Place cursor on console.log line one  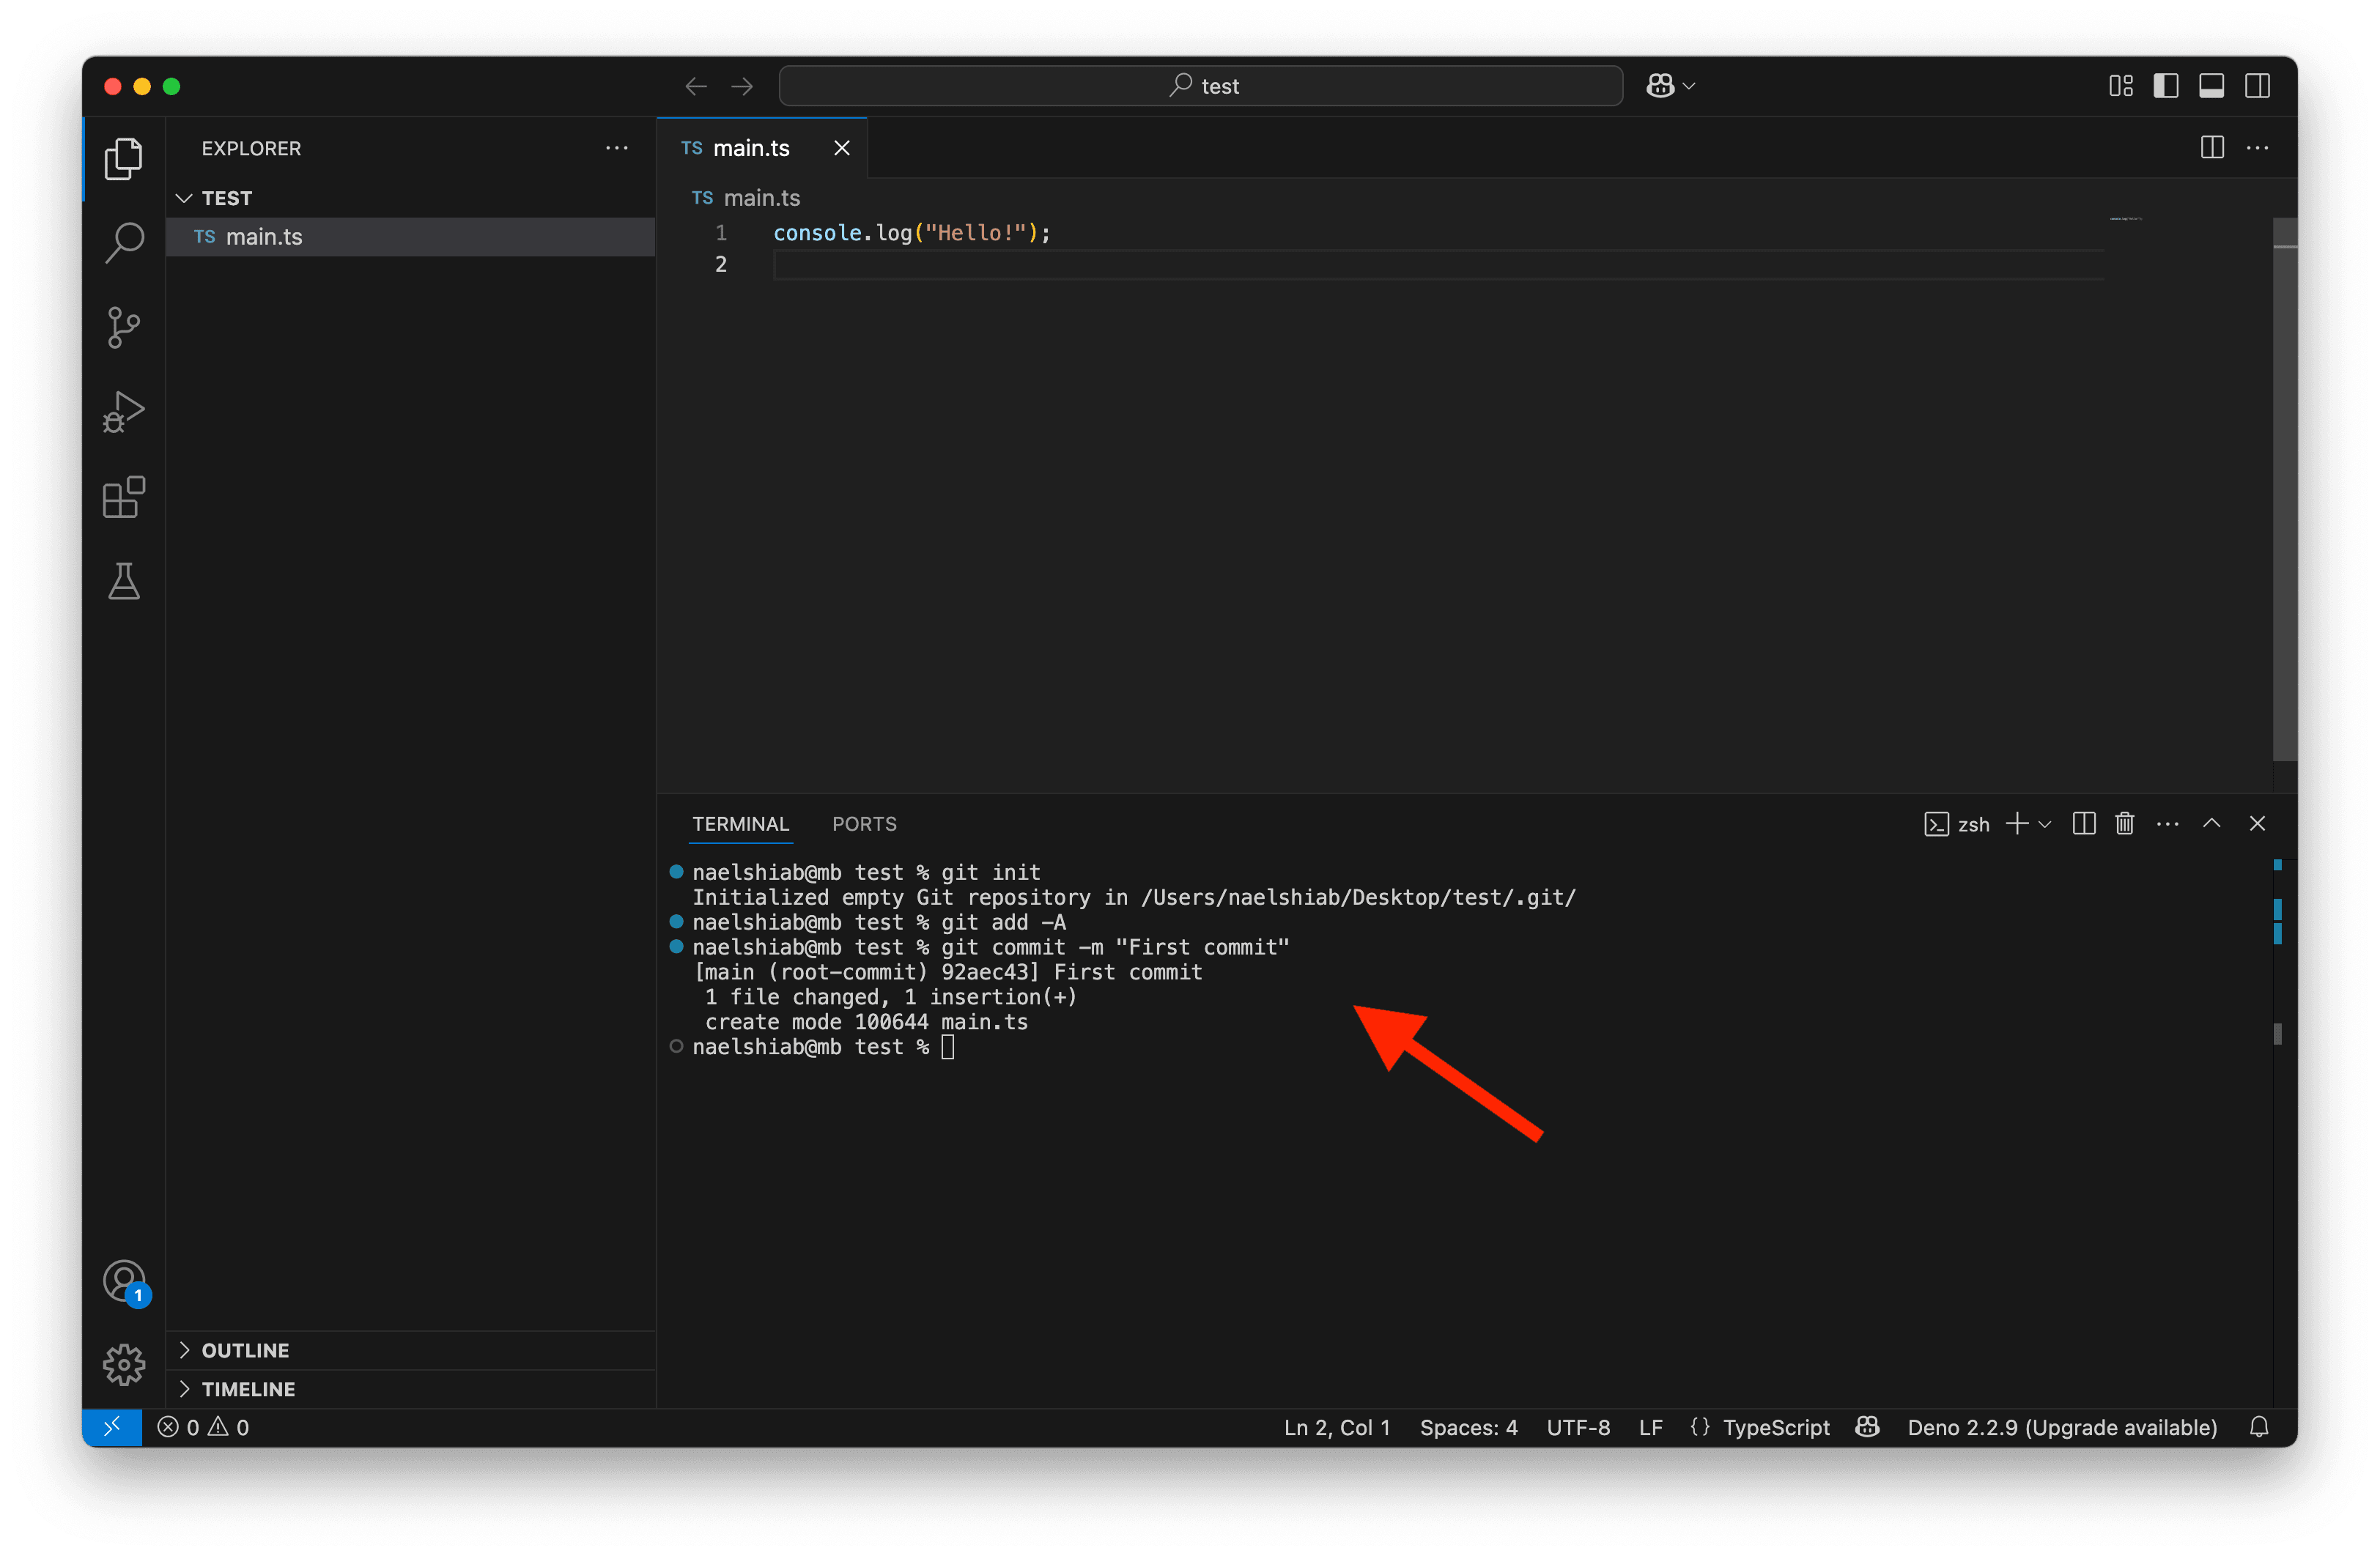[911, 233]
